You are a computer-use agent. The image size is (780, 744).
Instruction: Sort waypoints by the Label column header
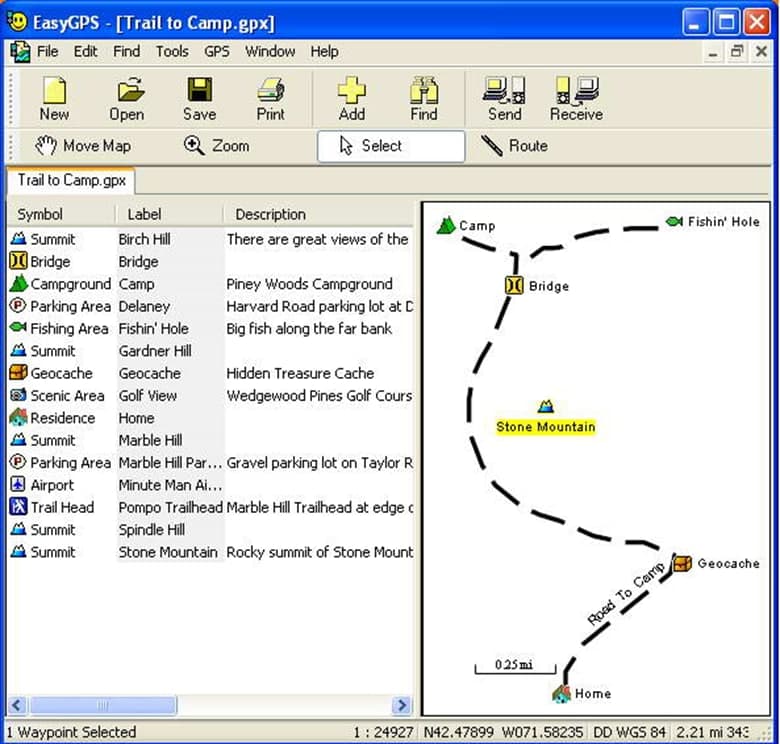tap(144, 214)
